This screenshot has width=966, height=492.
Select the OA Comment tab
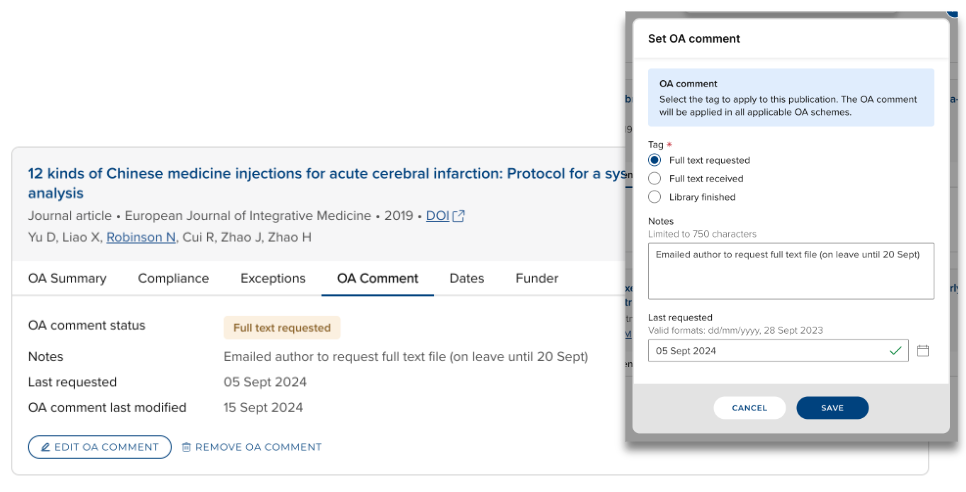click(x=378, y=278)
